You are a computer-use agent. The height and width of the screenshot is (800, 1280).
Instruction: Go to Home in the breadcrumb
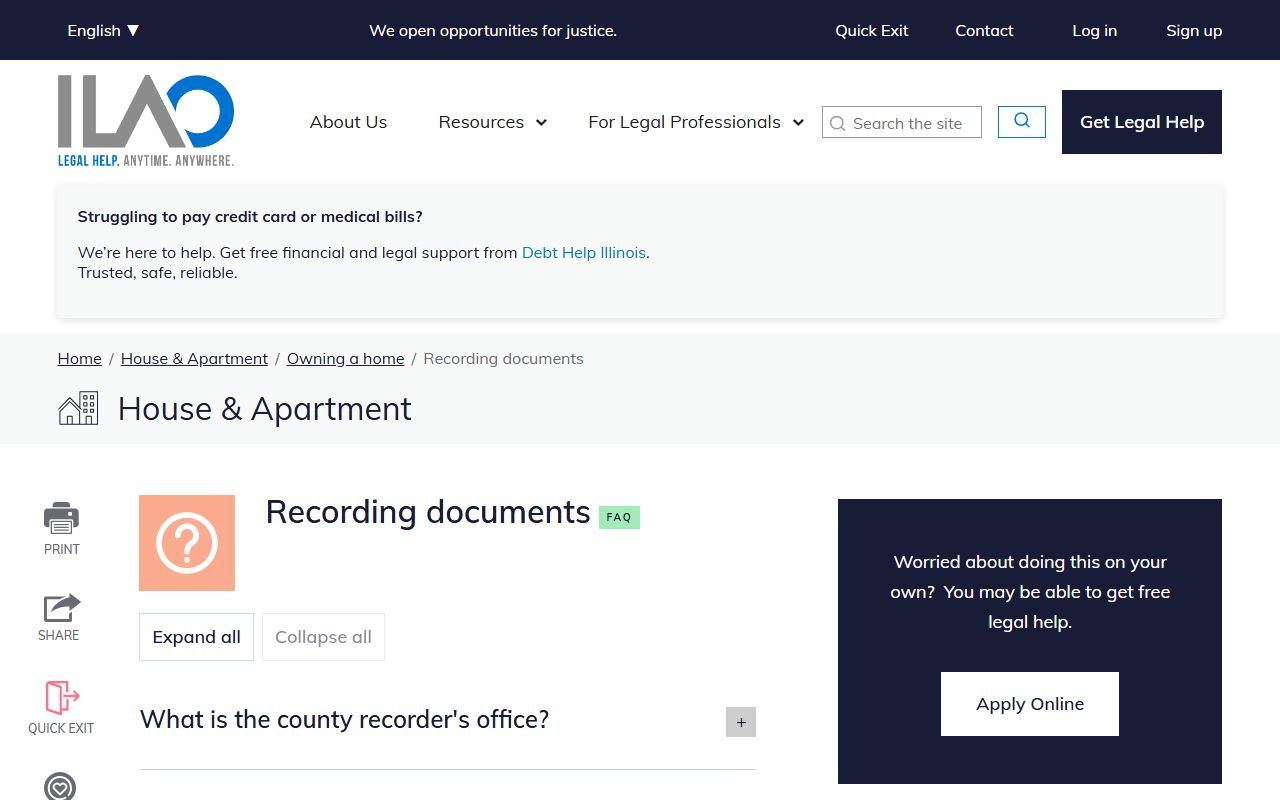pos(80,358)
